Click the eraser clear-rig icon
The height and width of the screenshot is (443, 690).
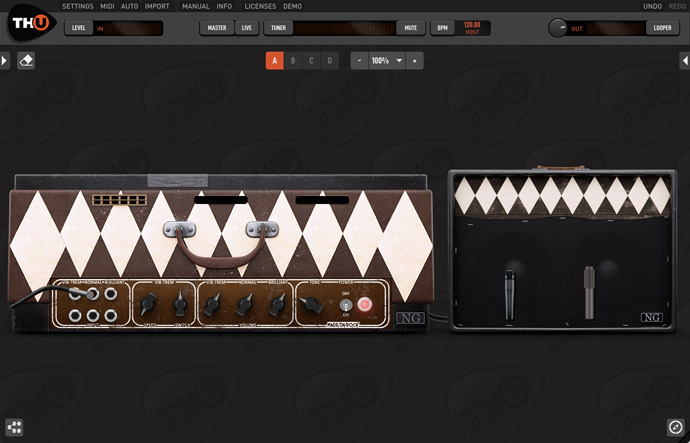(x=27, y=61)
